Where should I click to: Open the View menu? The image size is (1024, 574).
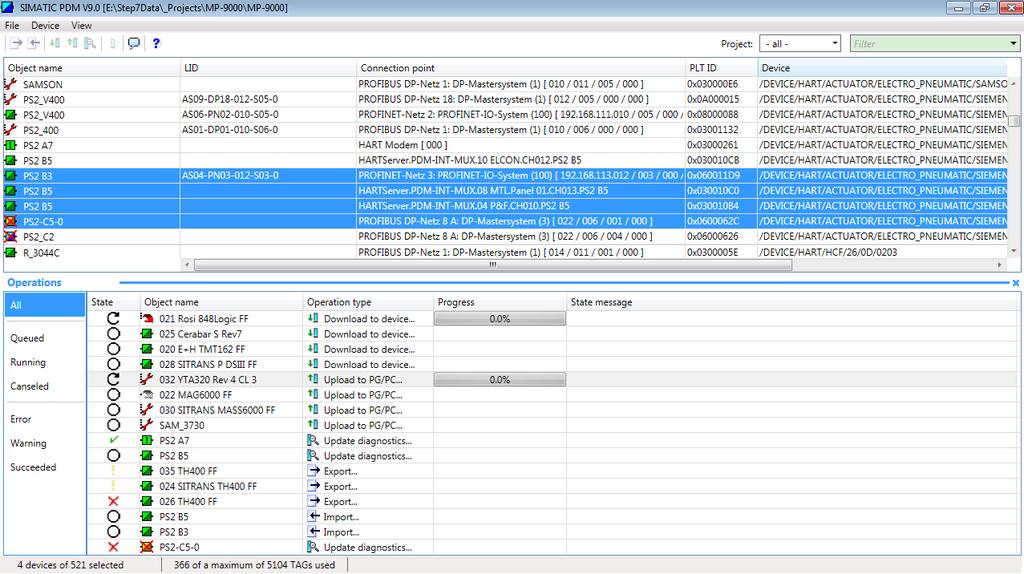(81, 25)
